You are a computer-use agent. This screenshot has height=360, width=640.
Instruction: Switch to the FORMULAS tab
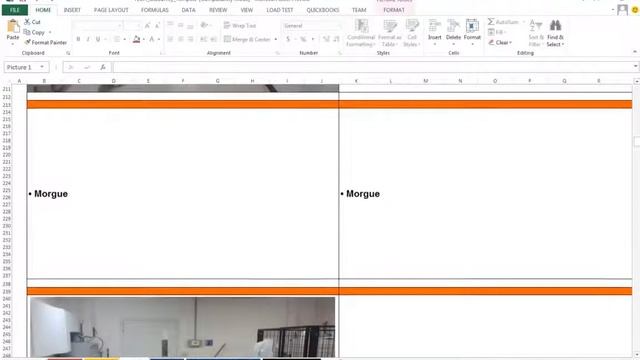click(x=155, y=10)
